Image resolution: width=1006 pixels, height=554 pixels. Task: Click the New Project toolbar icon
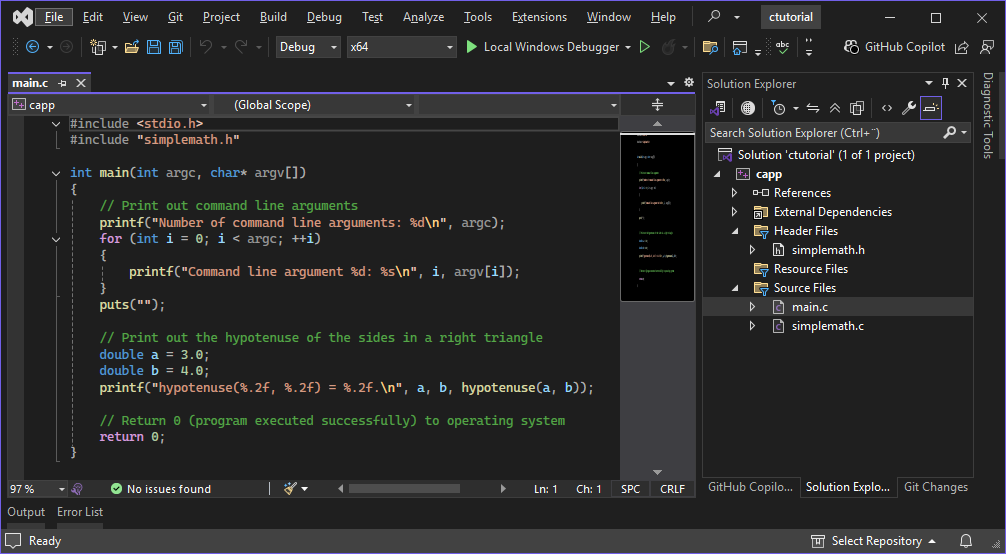point(98,47)
